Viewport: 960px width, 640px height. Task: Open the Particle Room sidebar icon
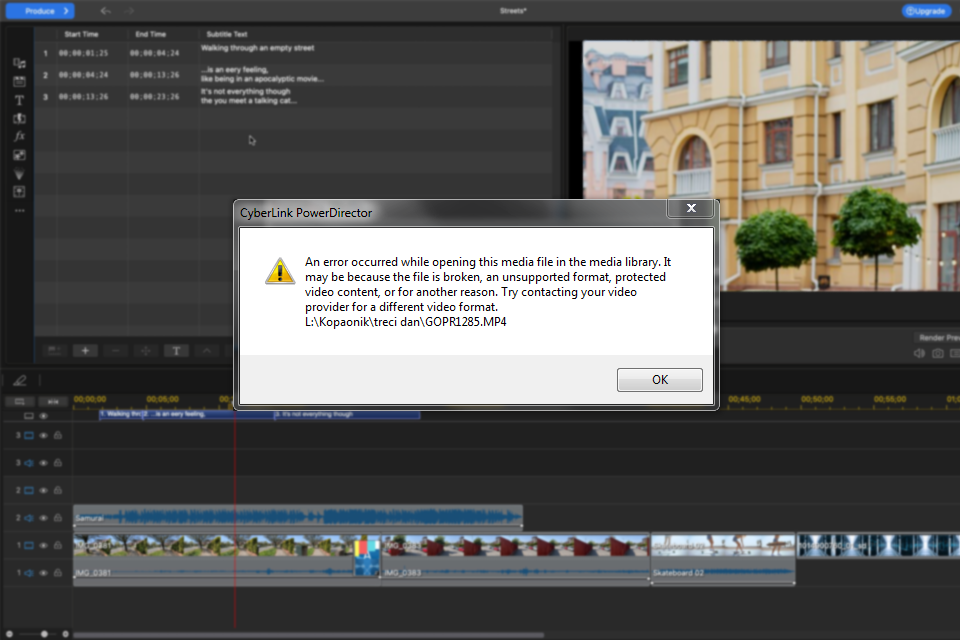click(20, 174)
